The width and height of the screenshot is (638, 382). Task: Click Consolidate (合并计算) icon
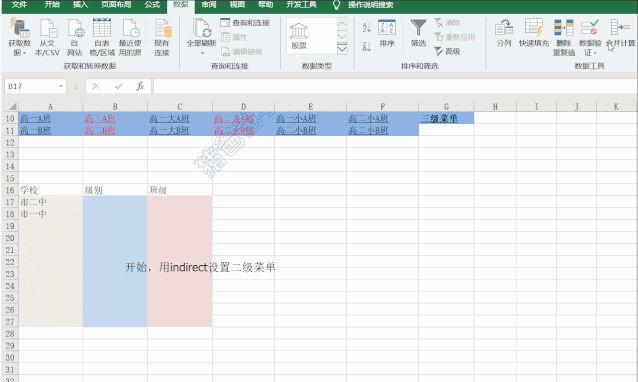click(x=620, y=28)
